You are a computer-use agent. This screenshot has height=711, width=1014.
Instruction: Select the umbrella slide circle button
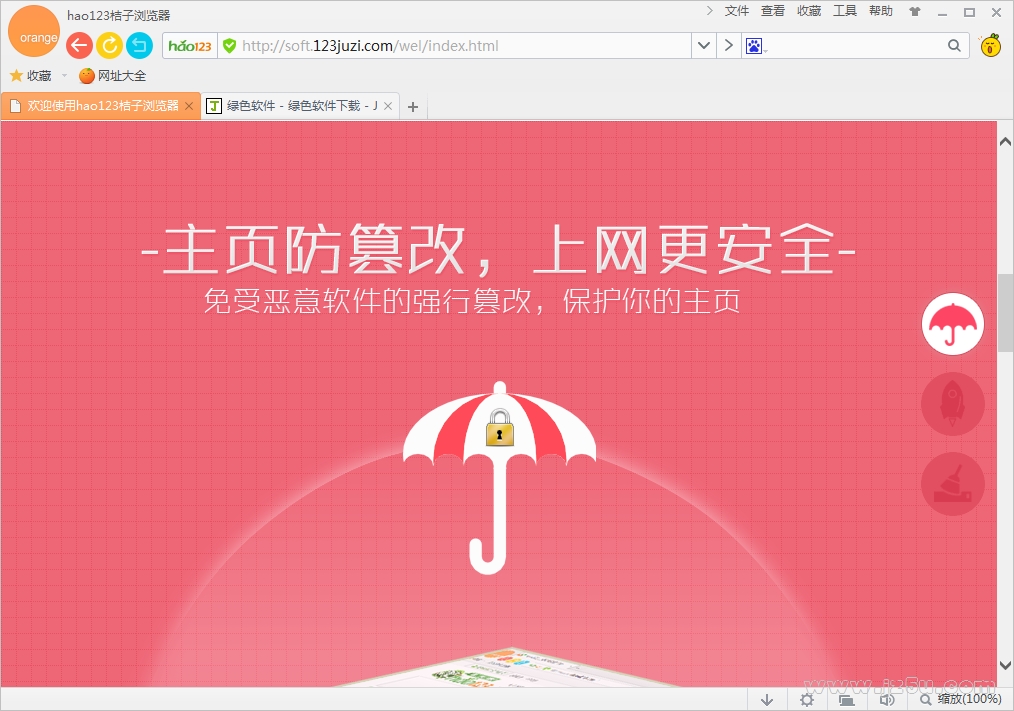tap(953, 323)
